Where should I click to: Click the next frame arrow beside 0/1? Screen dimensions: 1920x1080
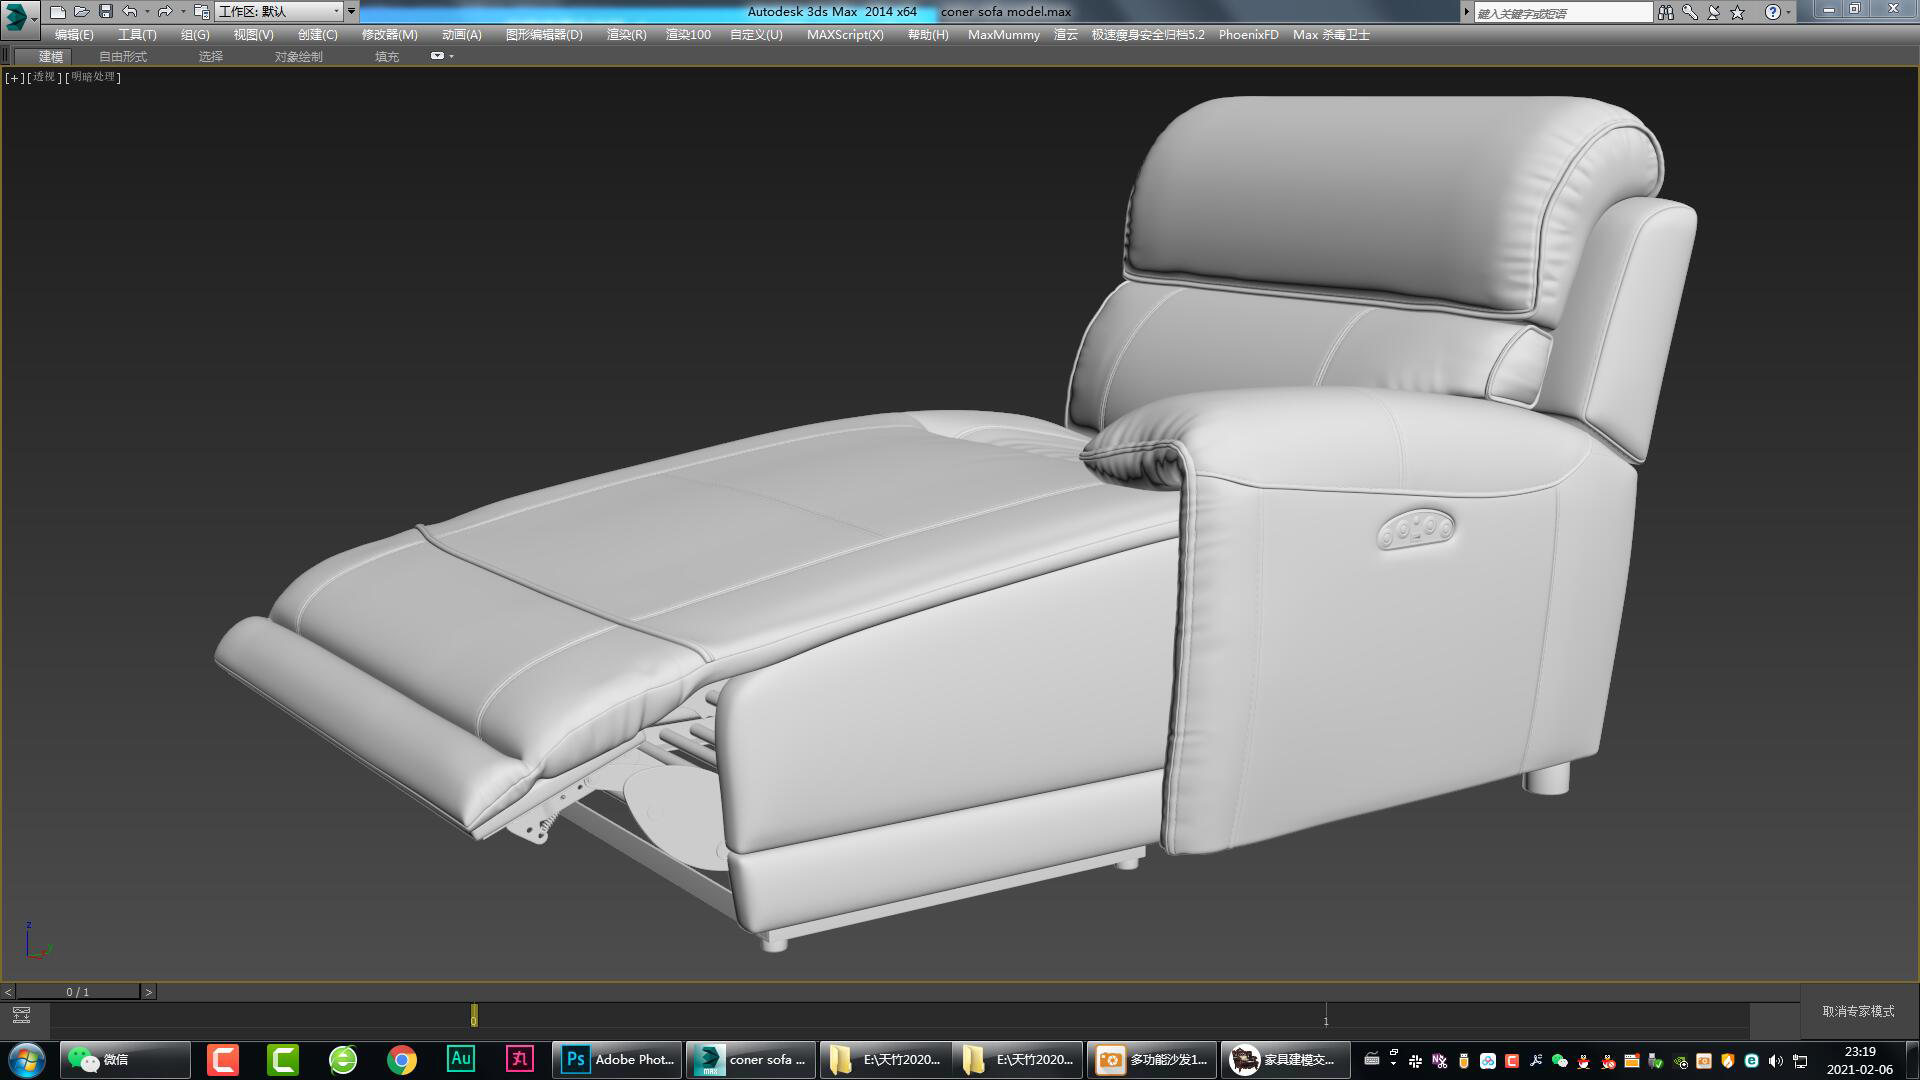point(151,992)
